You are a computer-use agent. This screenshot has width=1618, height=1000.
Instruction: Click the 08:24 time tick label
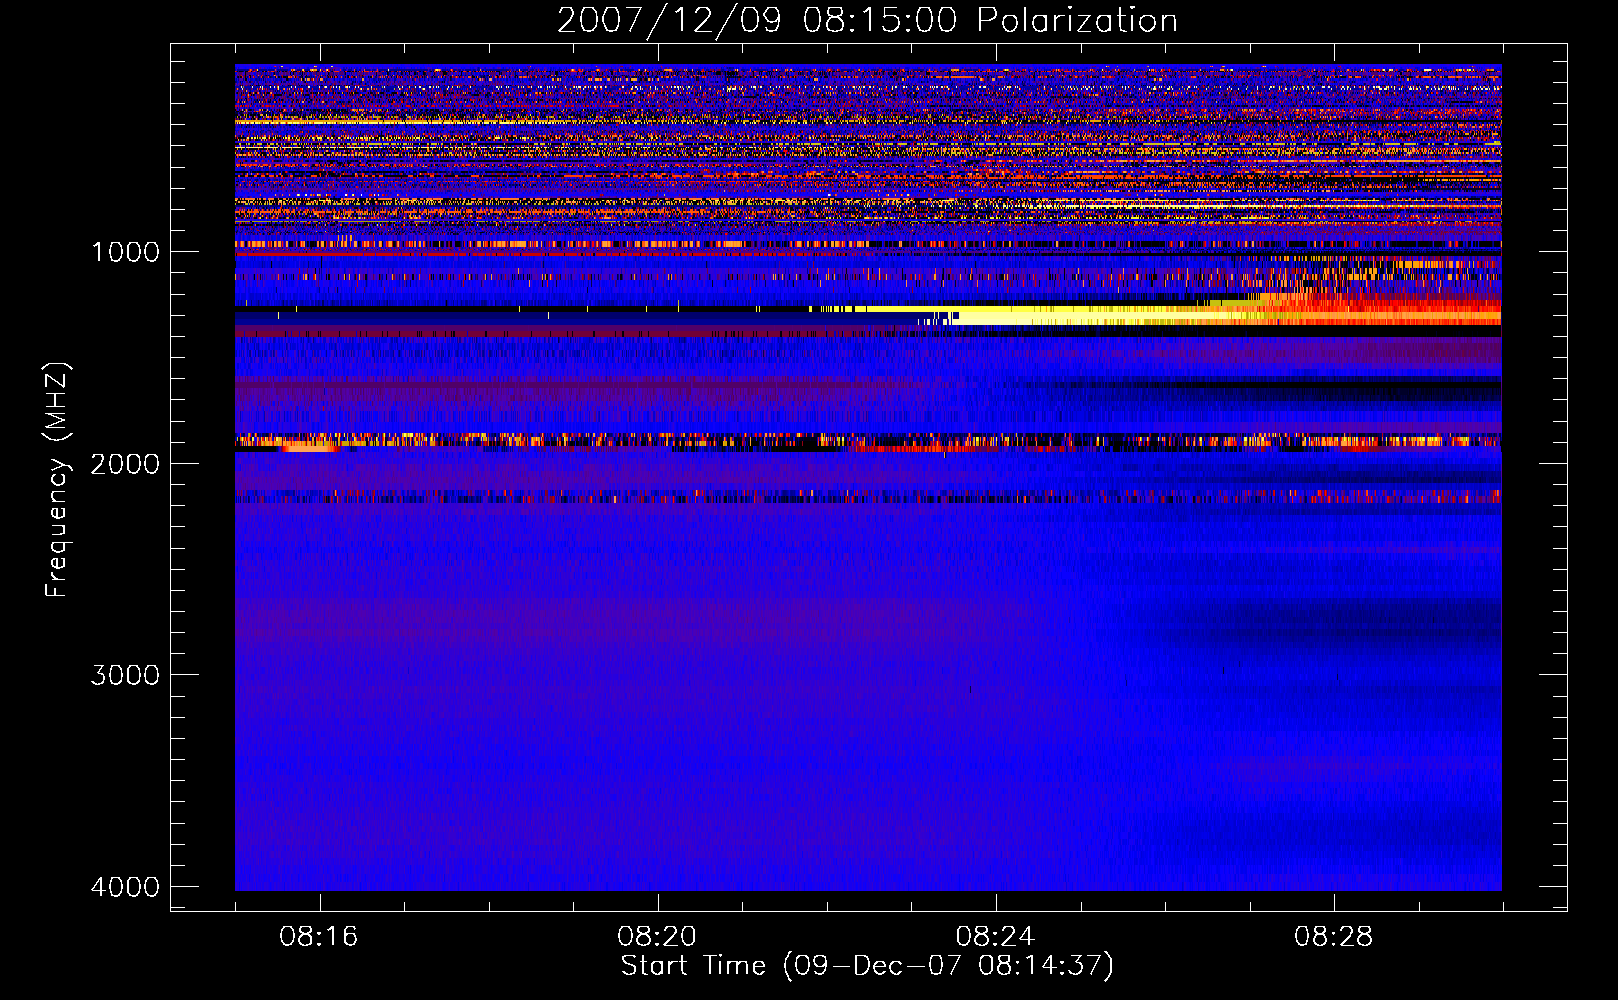point(995,937)
